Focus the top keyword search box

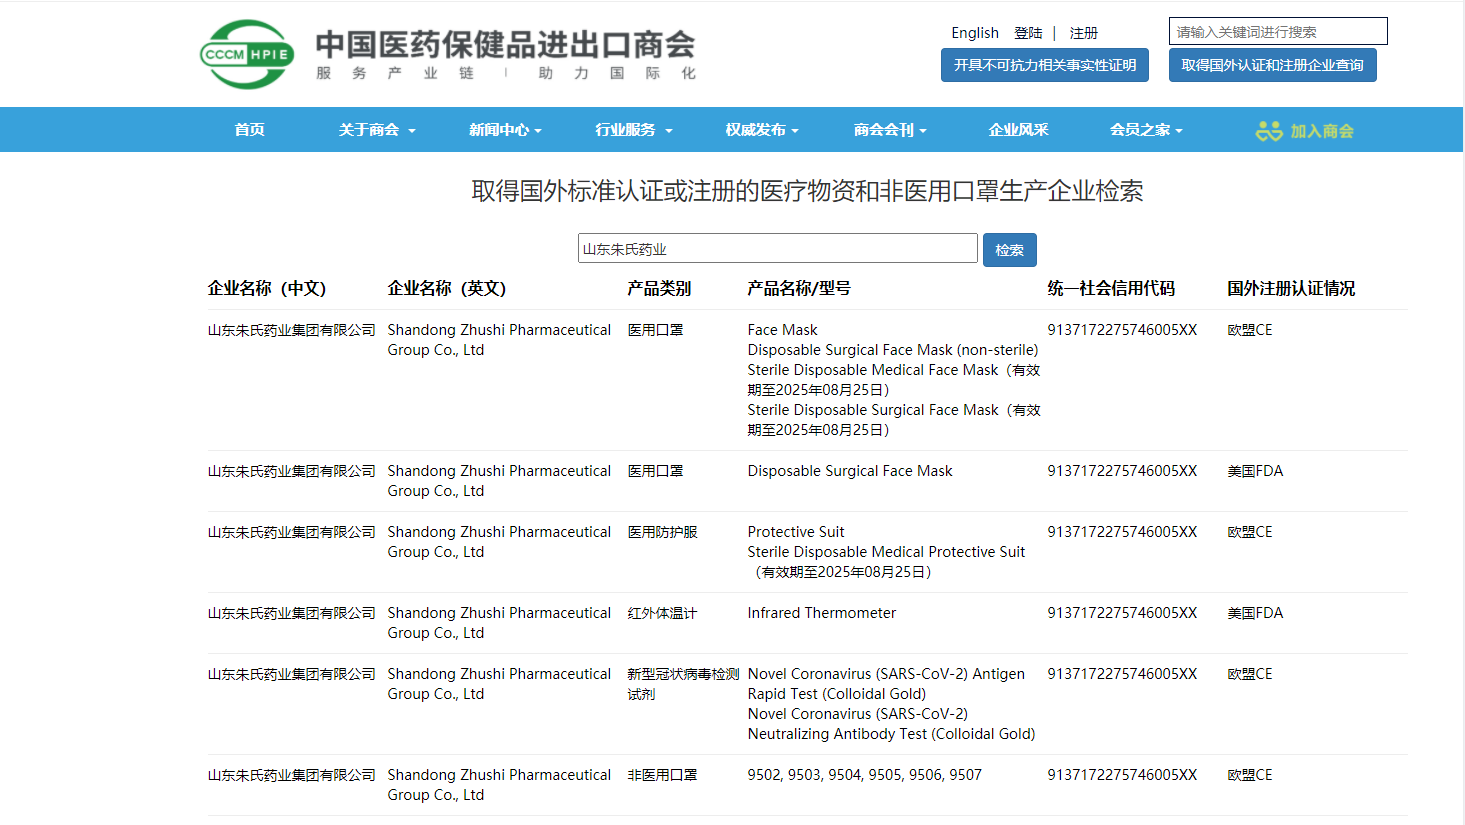(1278, 31)
